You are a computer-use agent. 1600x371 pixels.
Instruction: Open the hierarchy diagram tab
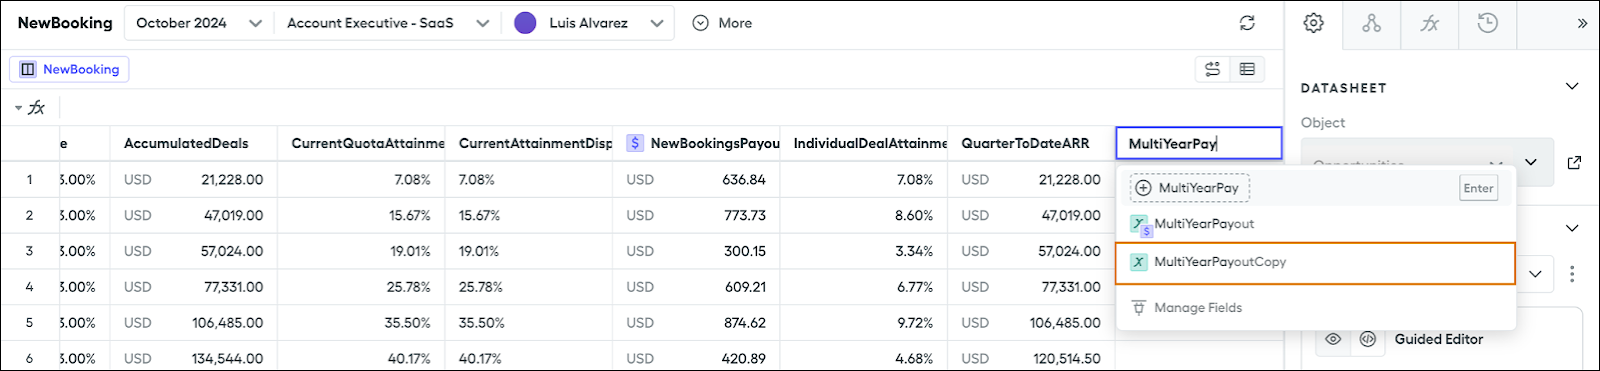click(x=1372, y=23)
